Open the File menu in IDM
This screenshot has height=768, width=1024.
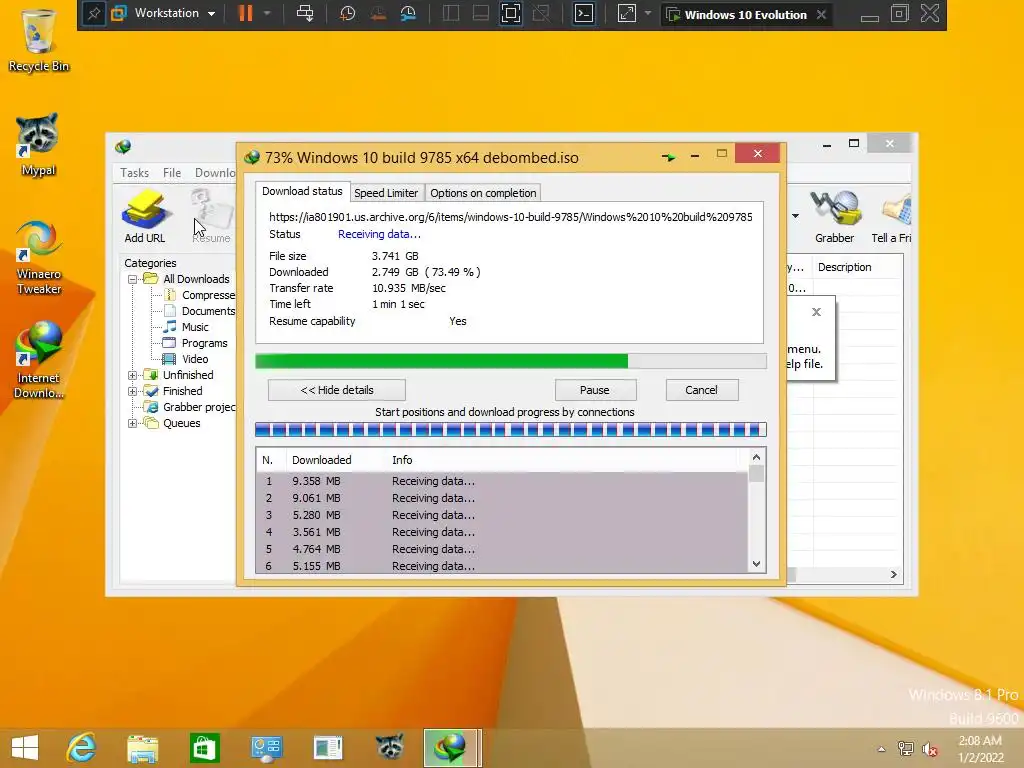pos(172,172)
